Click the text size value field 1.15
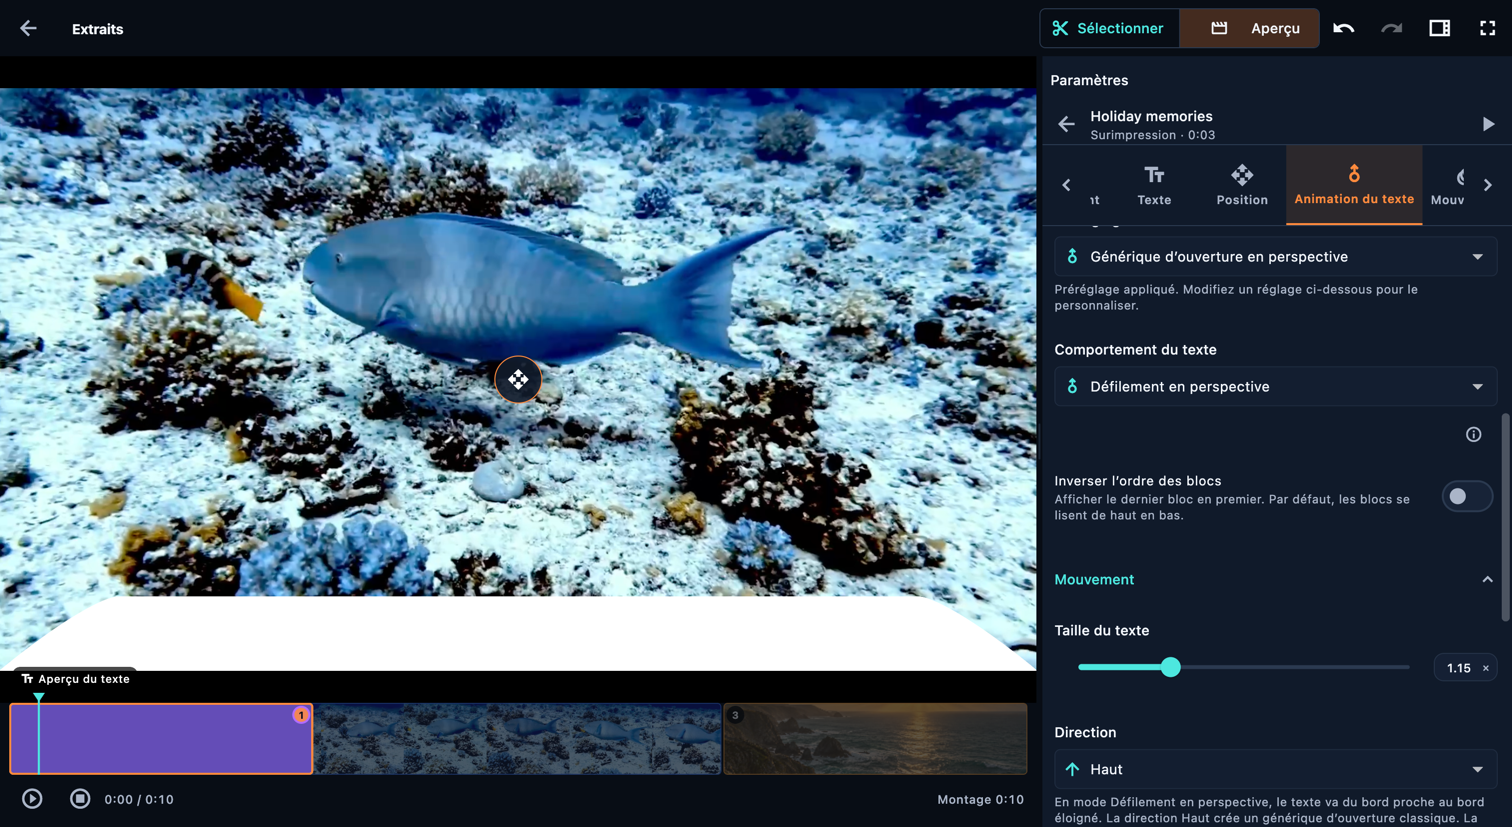Screen dimensions: 1512x827 (1465, 668)
